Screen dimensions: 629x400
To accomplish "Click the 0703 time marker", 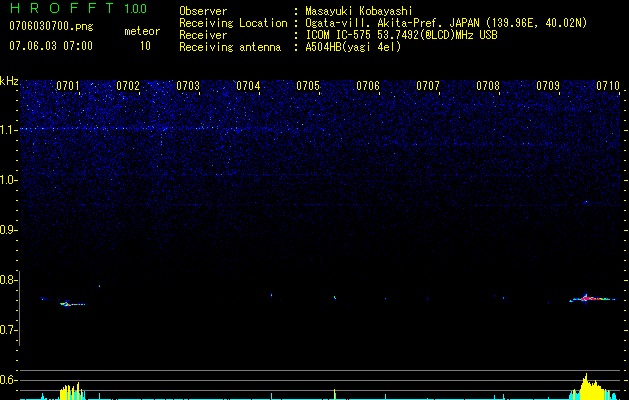I will (x=188, y=86).
